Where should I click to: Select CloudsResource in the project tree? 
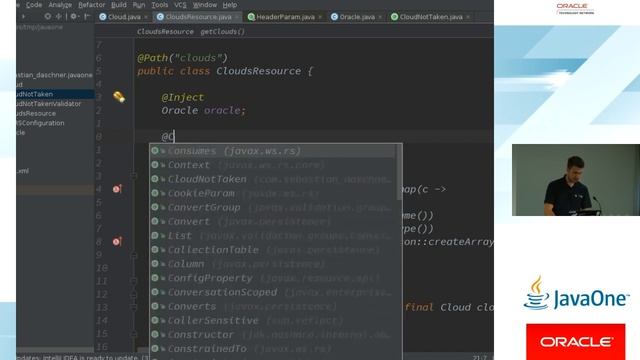coord(36,113)
